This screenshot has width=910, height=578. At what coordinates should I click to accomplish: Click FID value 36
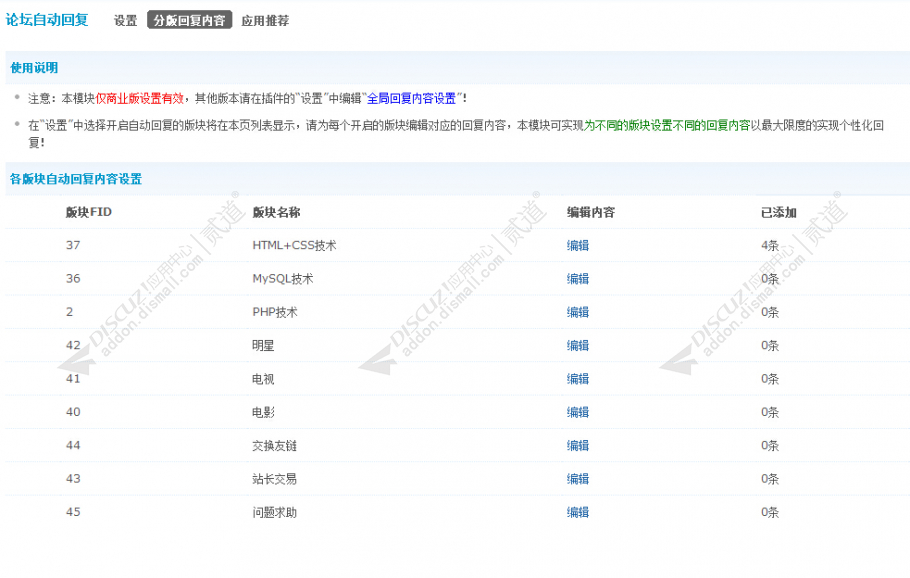[x=73, y=279]
